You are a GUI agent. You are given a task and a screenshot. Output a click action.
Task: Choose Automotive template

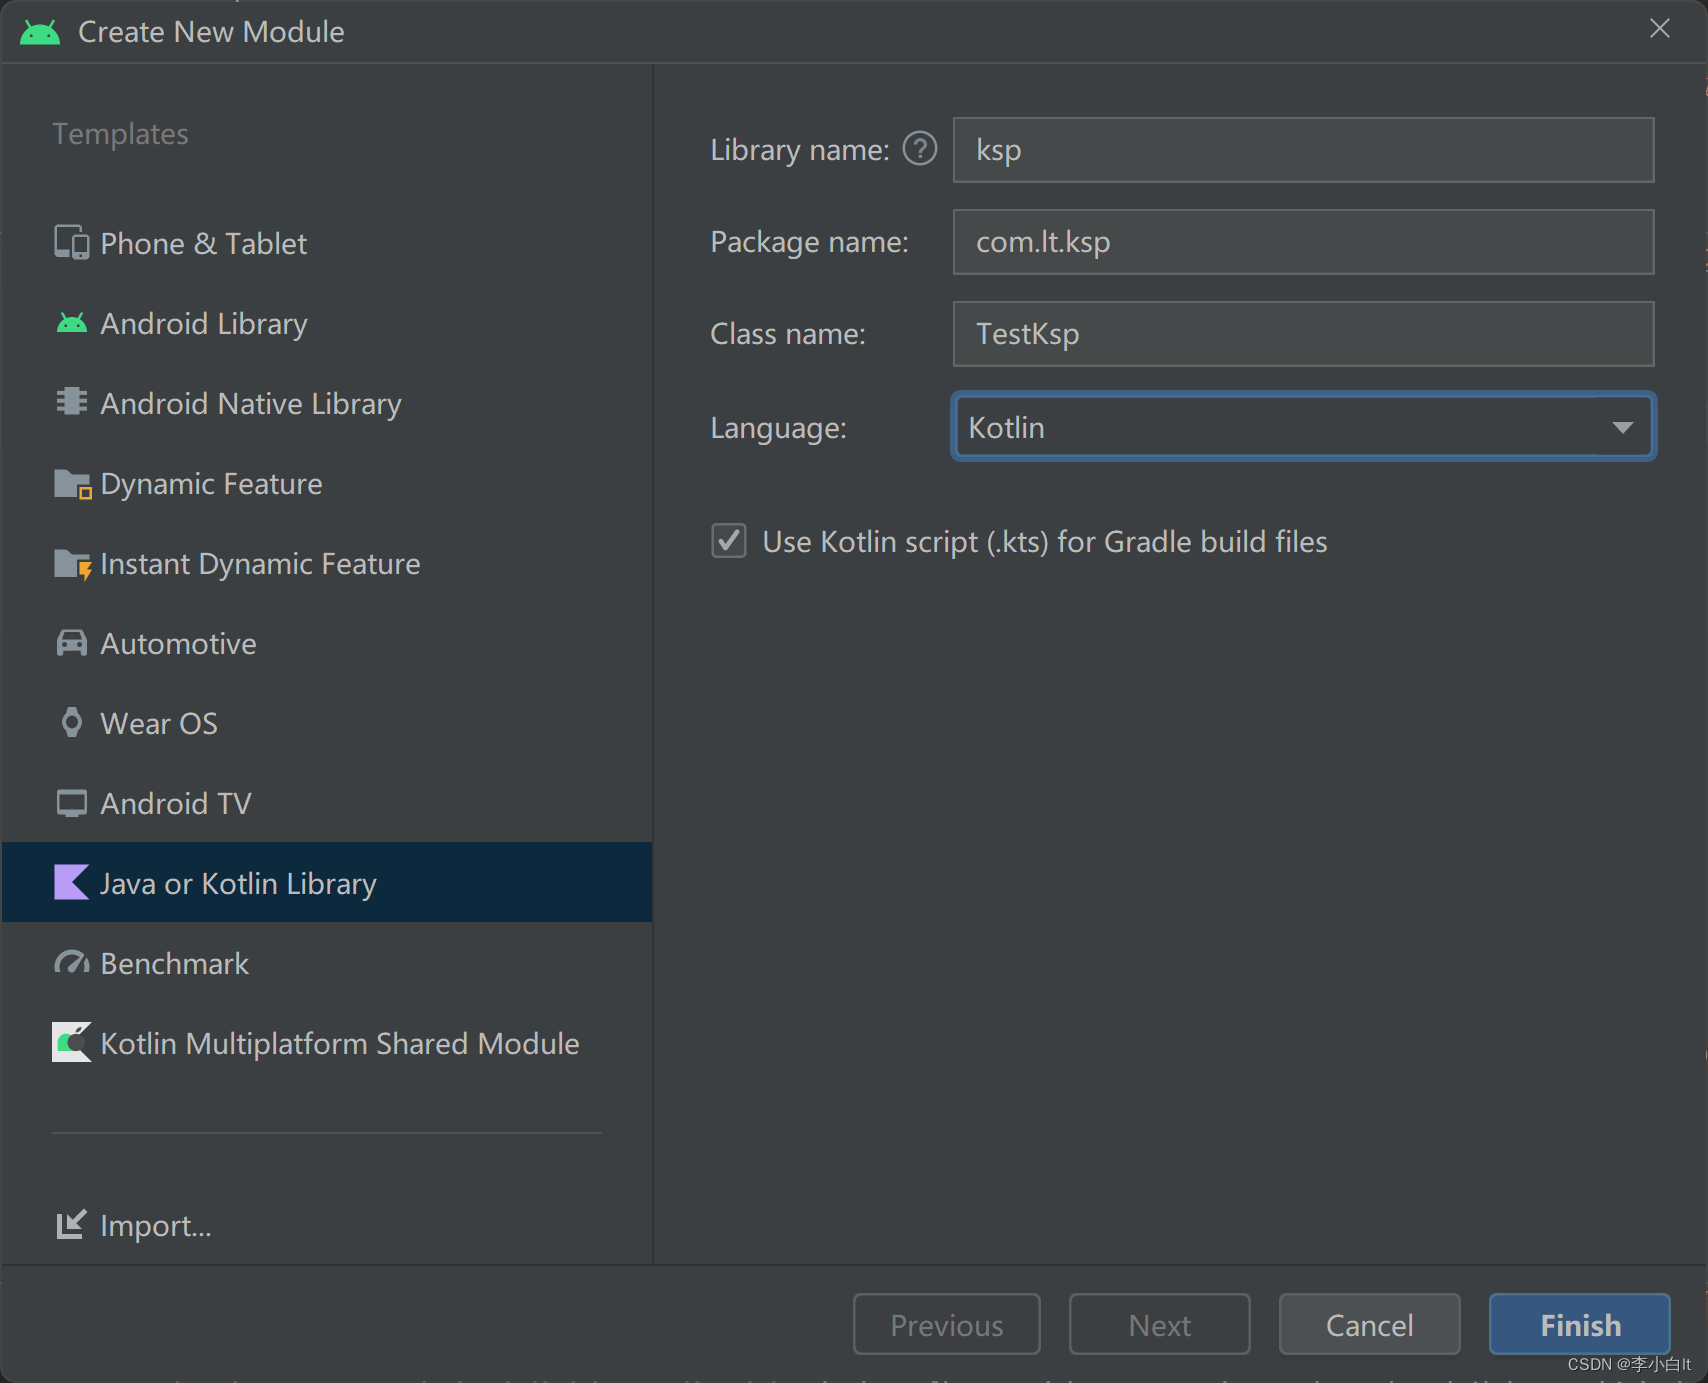pyautogui.click(x=327, y=643)
